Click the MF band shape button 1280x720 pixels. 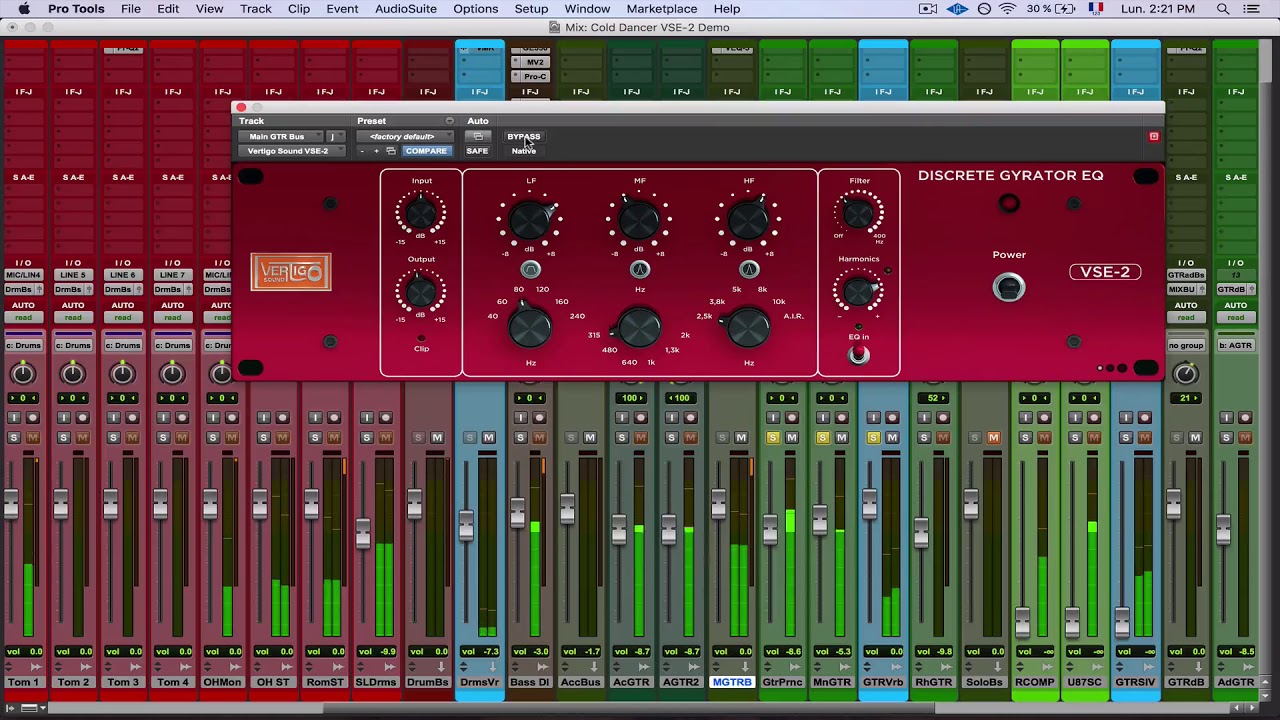coord(640,270)
